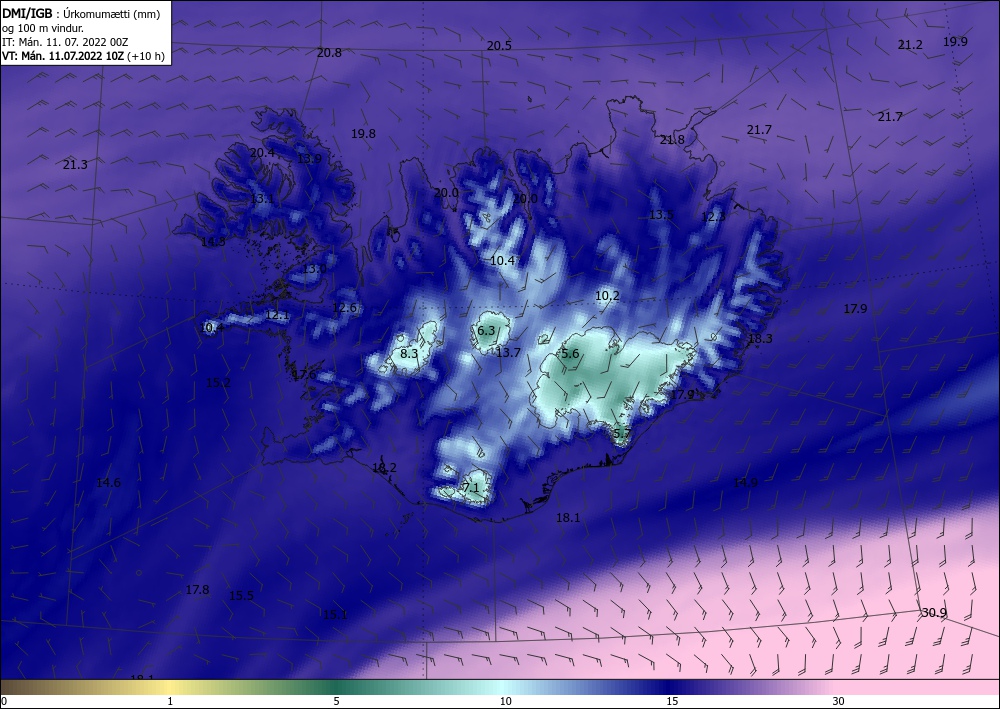This screenshot has height=709, width=1000.
Task: Click the value 20.4 over the Westfjords
Action: click(262, 153)
